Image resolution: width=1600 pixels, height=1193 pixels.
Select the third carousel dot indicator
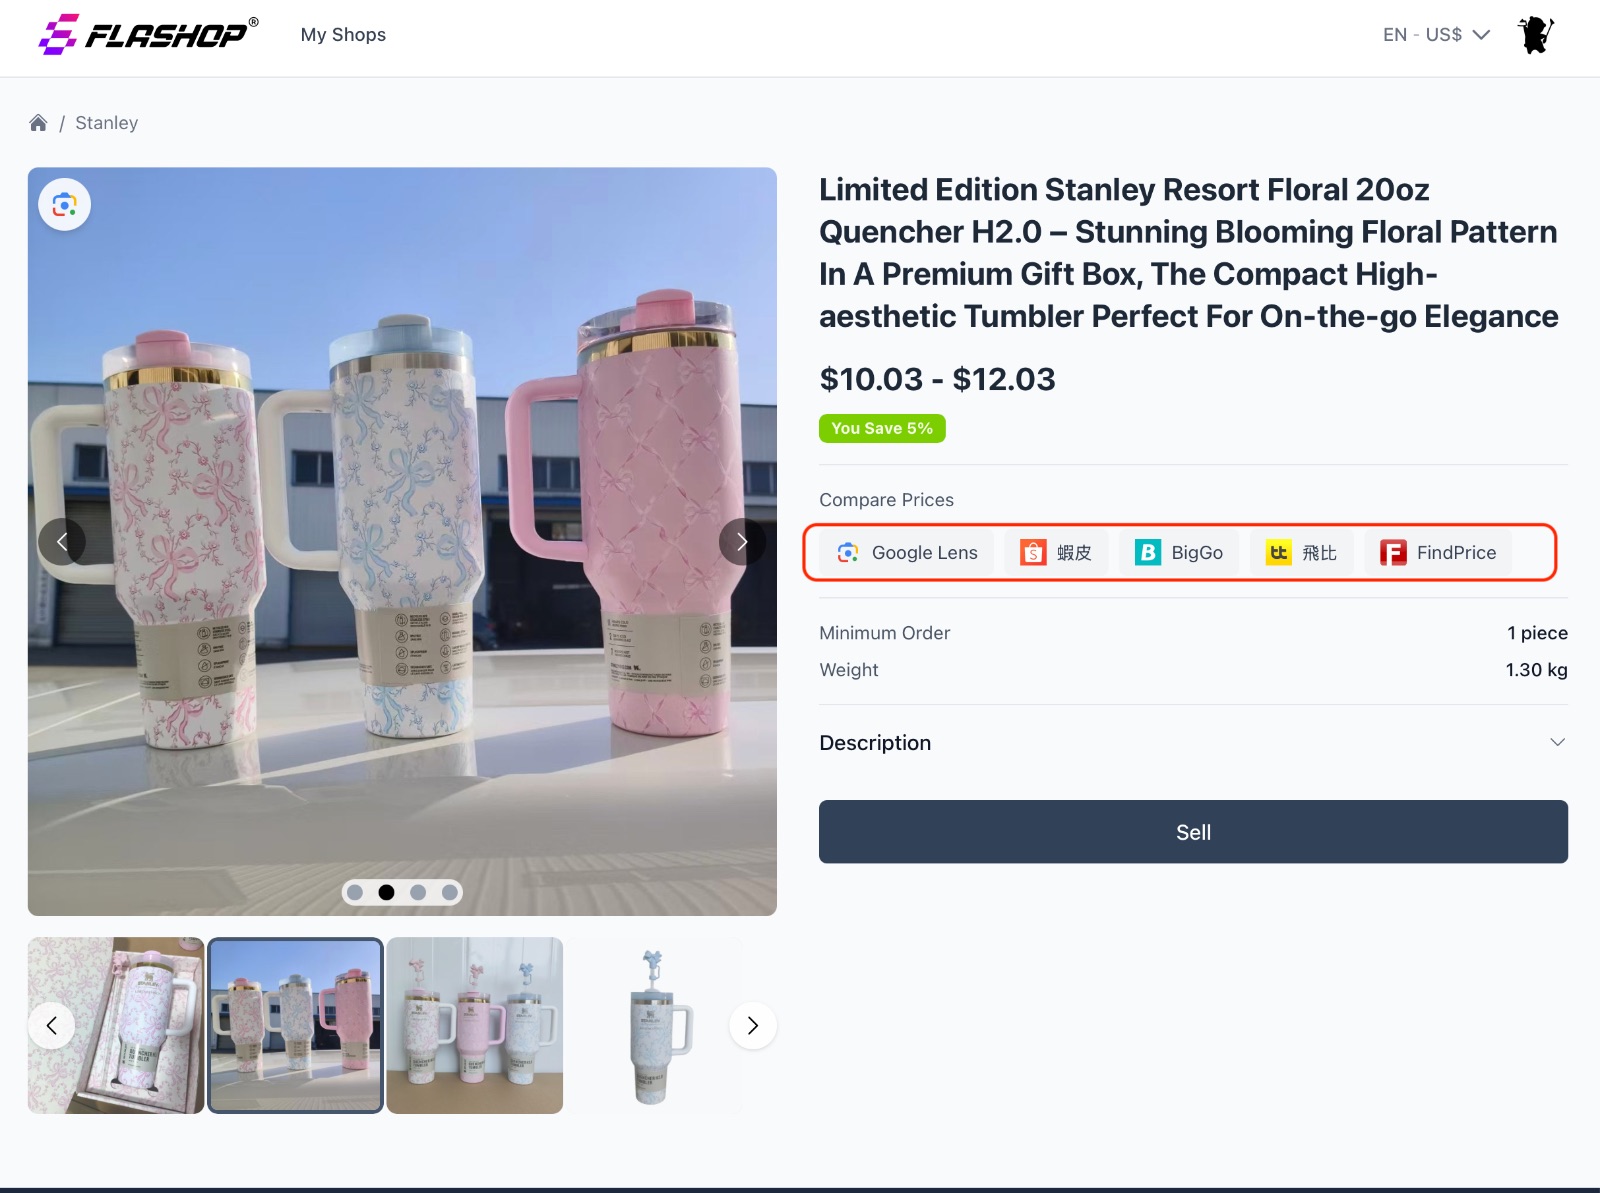pos(418,892)
